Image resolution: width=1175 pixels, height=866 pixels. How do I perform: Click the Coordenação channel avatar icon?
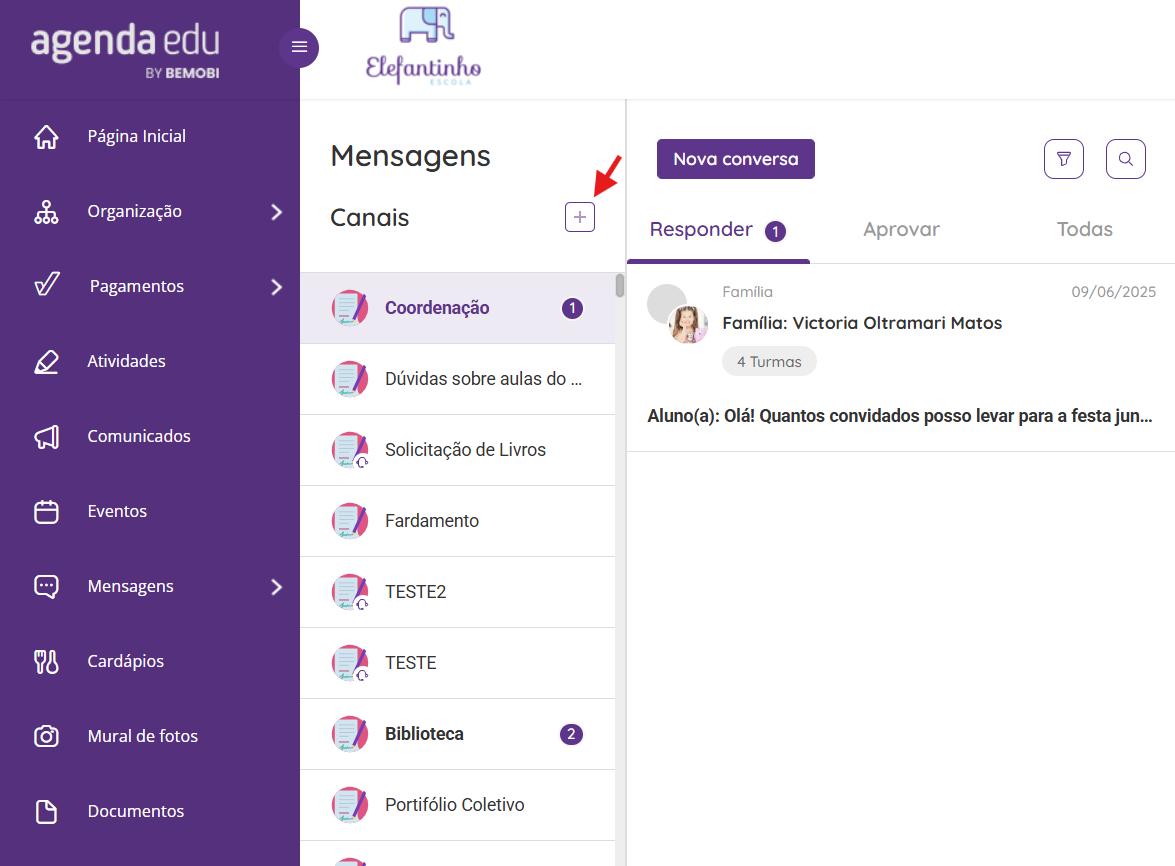click(x=350, y=308)
